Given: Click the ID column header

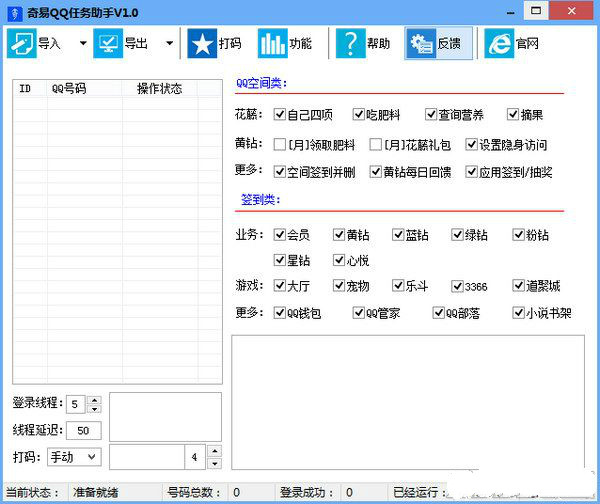Looking at the screenshot, I should (30, 88).
